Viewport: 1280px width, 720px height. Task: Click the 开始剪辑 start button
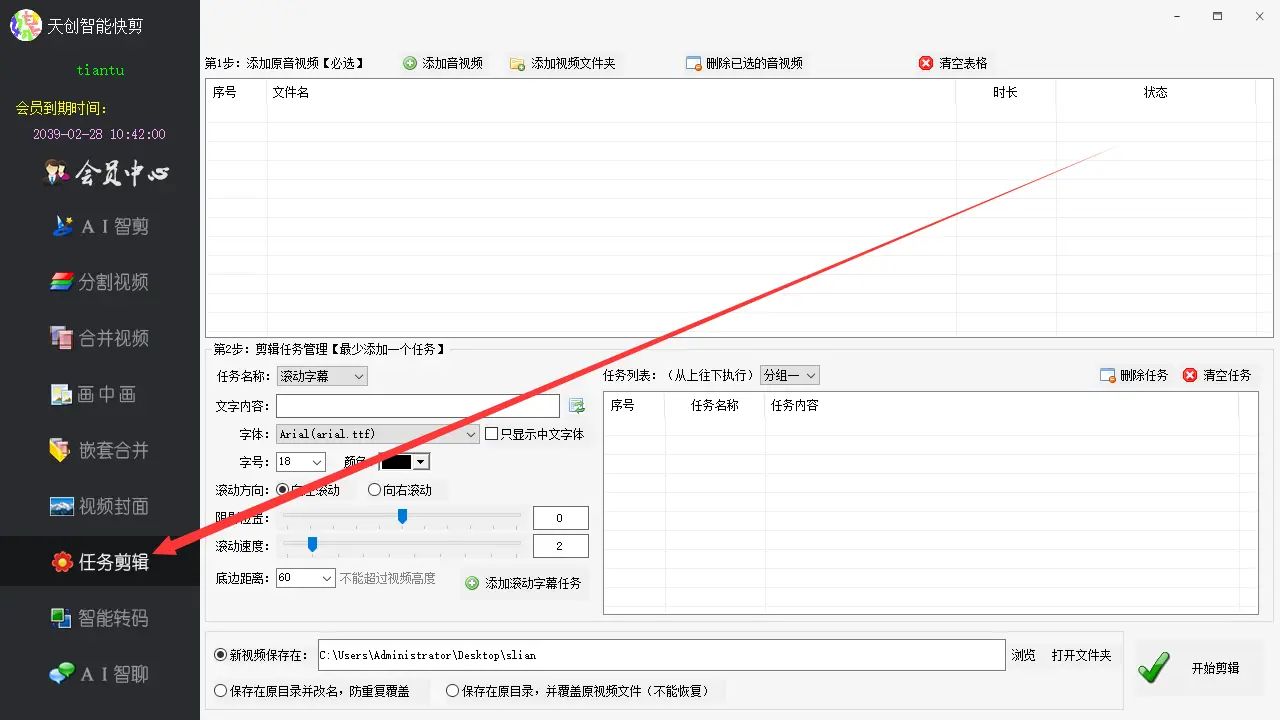[1199, 667]
